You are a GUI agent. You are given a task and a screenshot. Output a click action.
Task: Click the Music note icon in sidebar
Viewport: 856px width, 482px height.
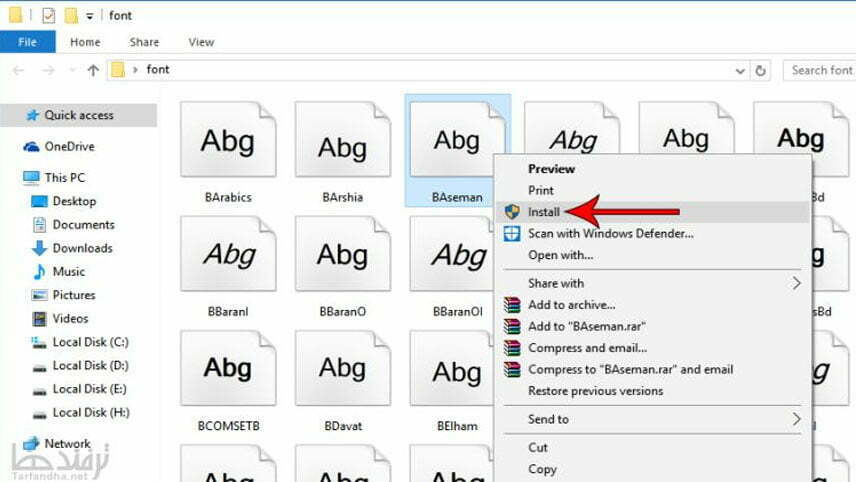[39, 272]
